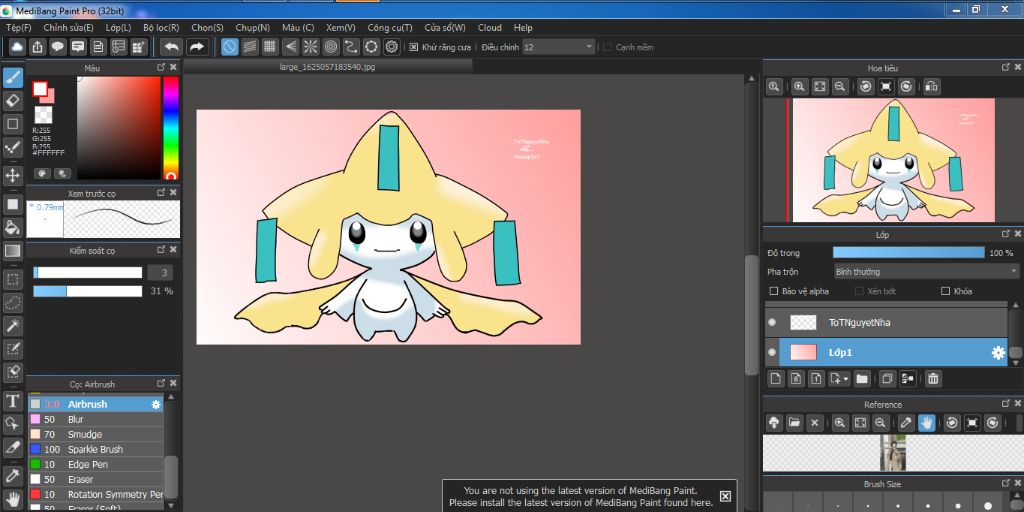Select the Brush tool in left toolbar
The height and width of the screenshot is (512, 1024).
click(x=12, y=78)
